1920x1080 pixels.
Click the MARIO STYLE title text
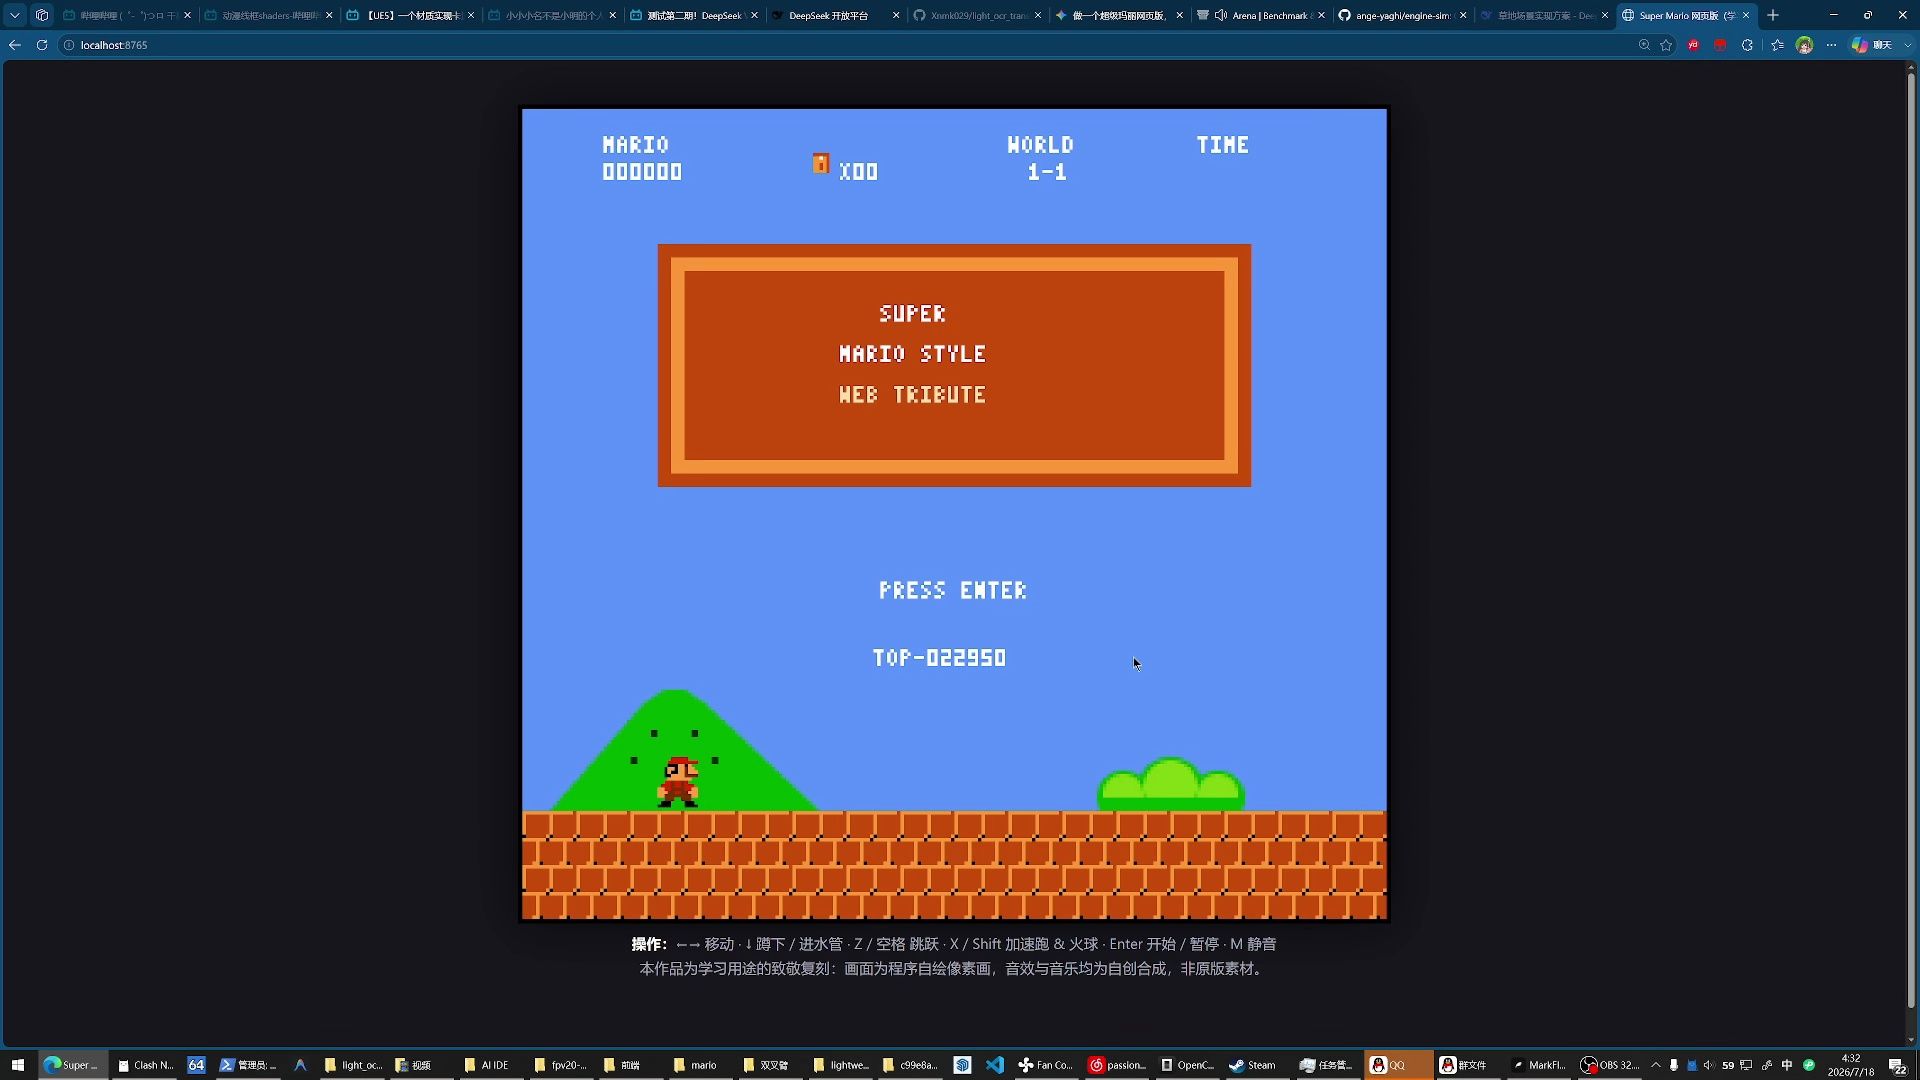tap(912, 354)
